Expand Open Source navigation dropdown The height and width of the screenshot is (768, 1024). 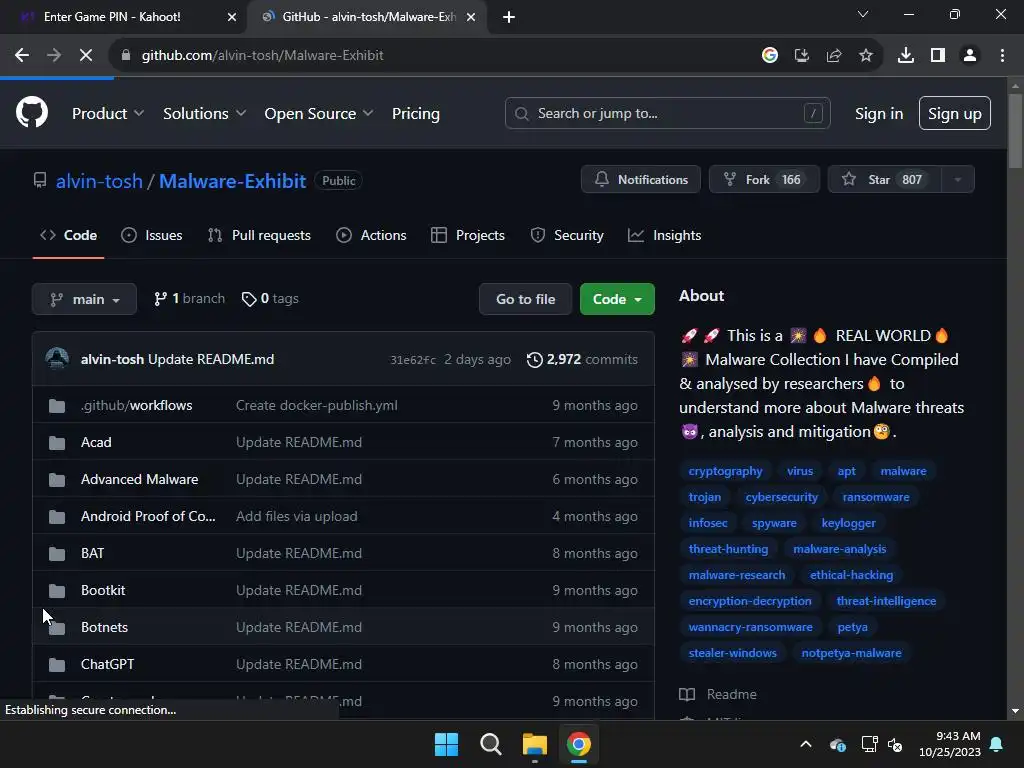click(x=319, y=113)
